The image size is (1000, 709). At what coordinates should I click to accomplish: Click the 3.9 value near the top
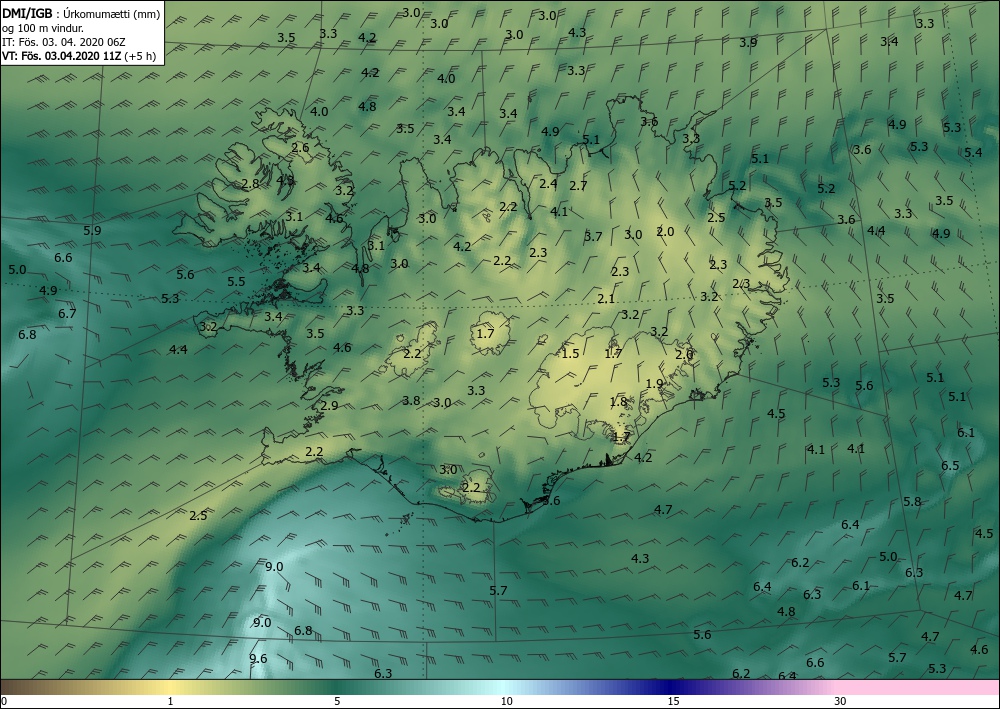click(x=748, y=42)
